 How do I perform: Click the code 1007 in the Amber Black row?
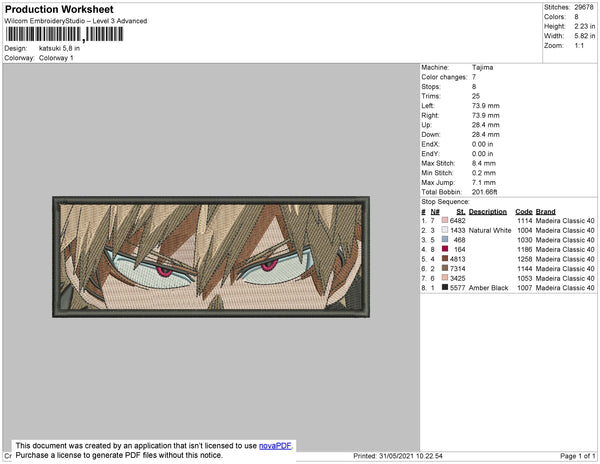pyautogui.click(x=525, y=288)
